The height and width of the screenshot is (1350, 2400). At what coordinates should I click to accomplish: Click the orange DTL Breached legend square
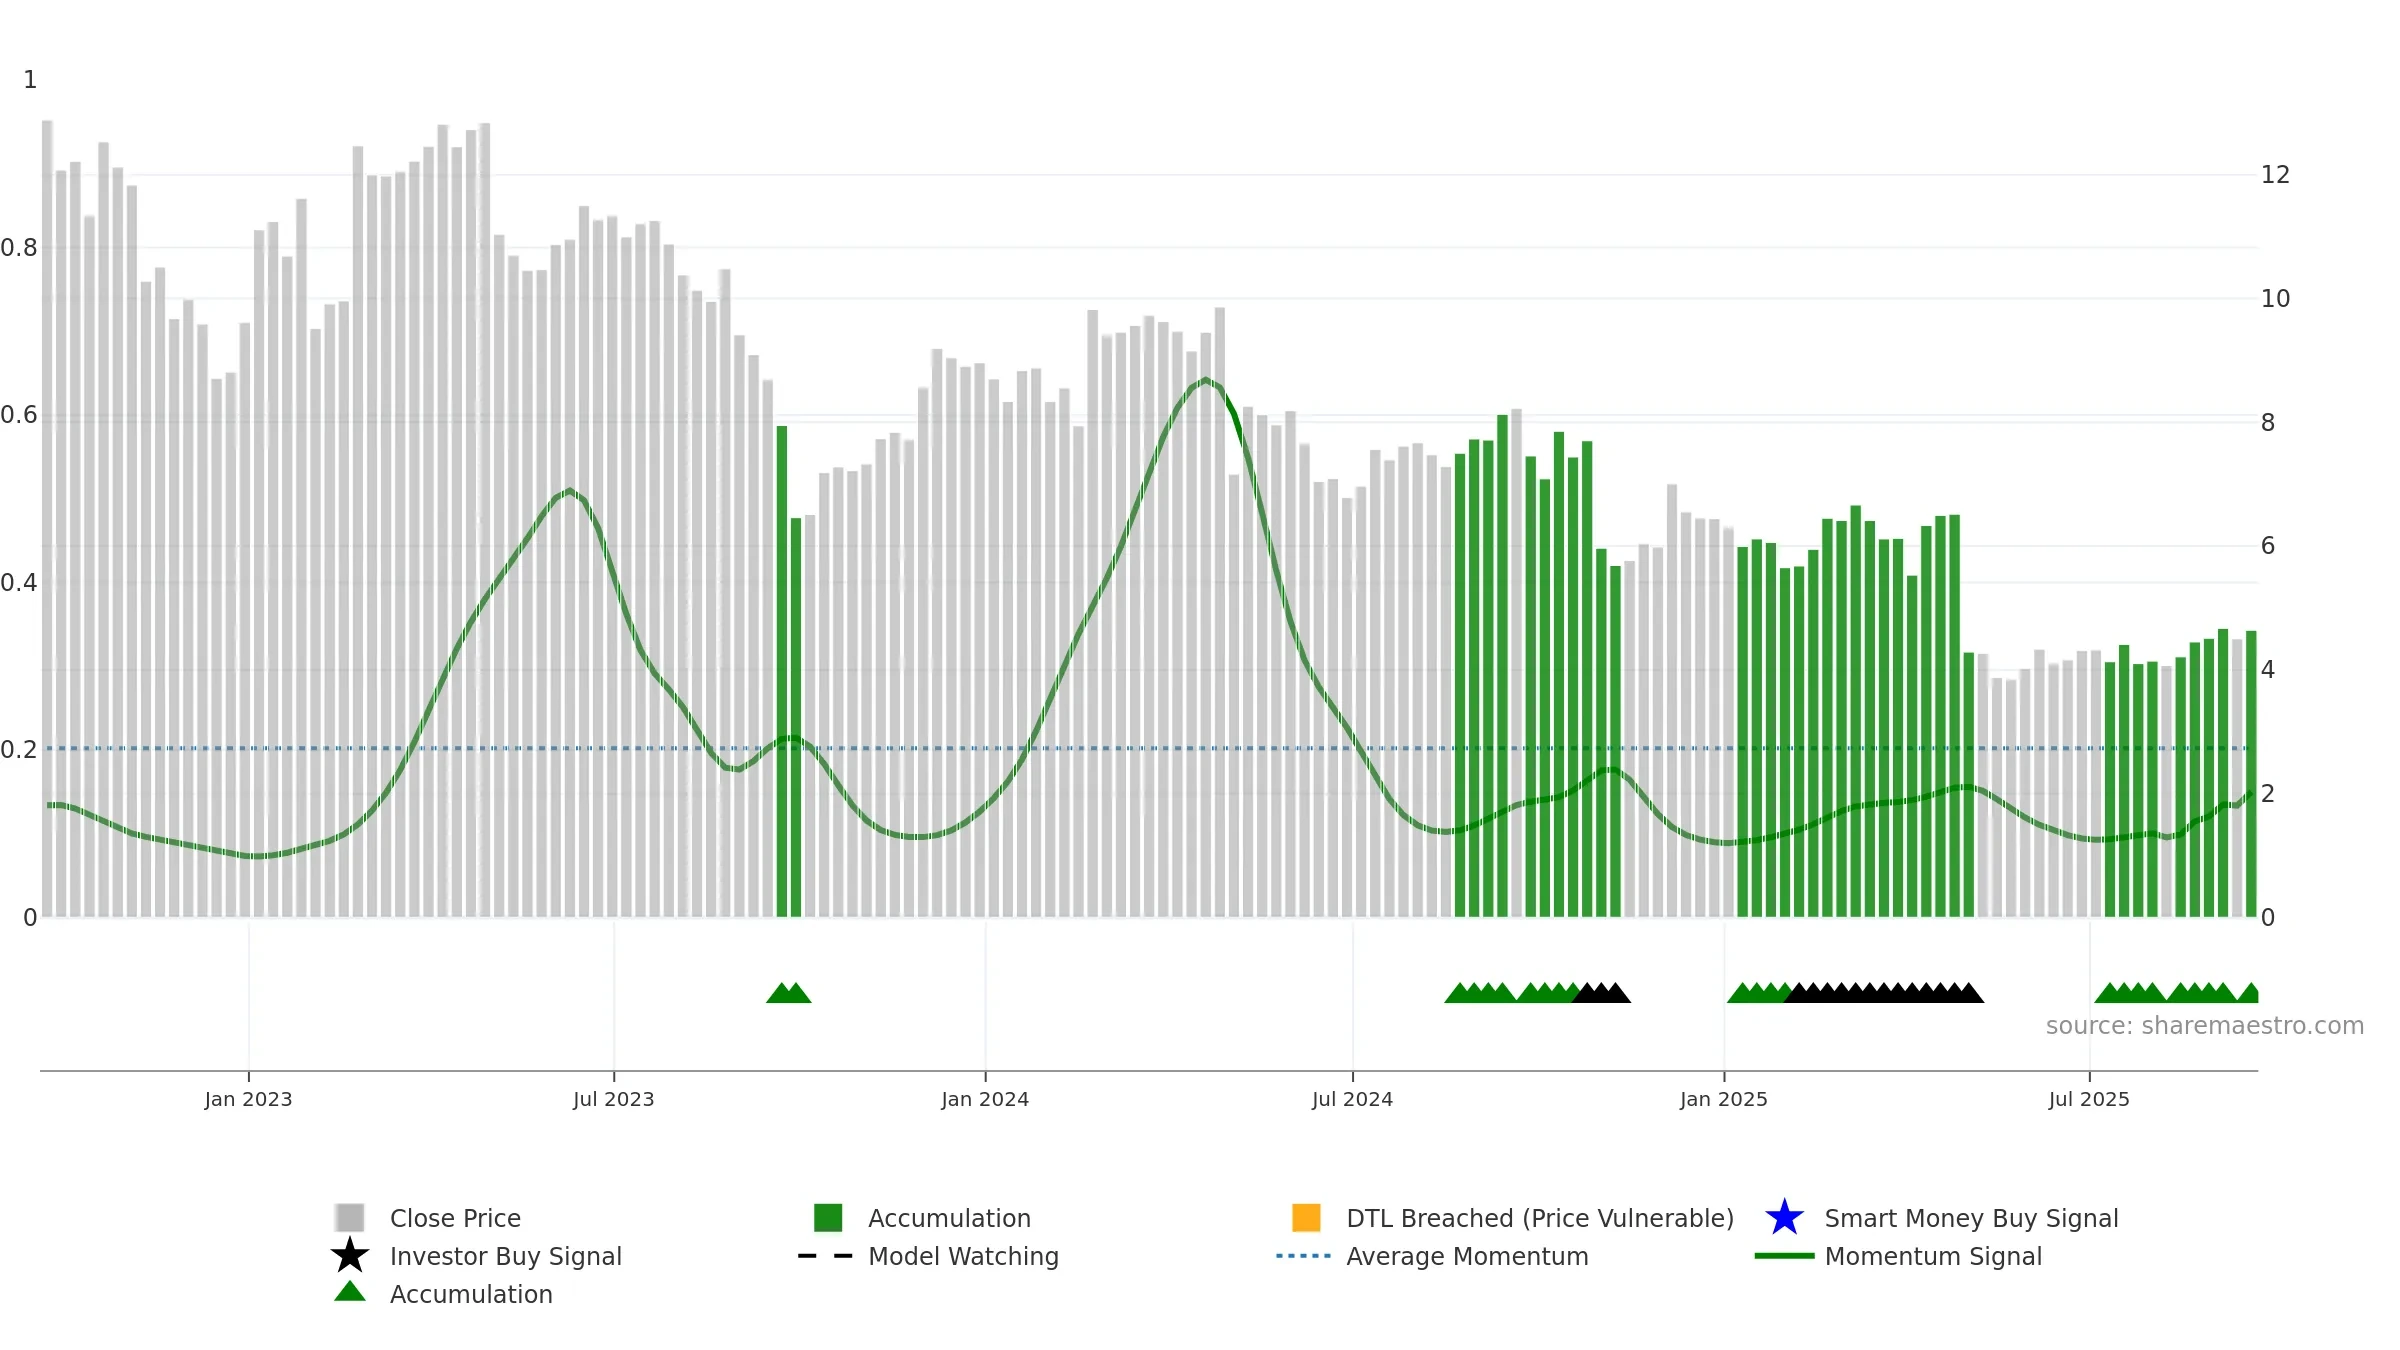tap(1306, 1218)
